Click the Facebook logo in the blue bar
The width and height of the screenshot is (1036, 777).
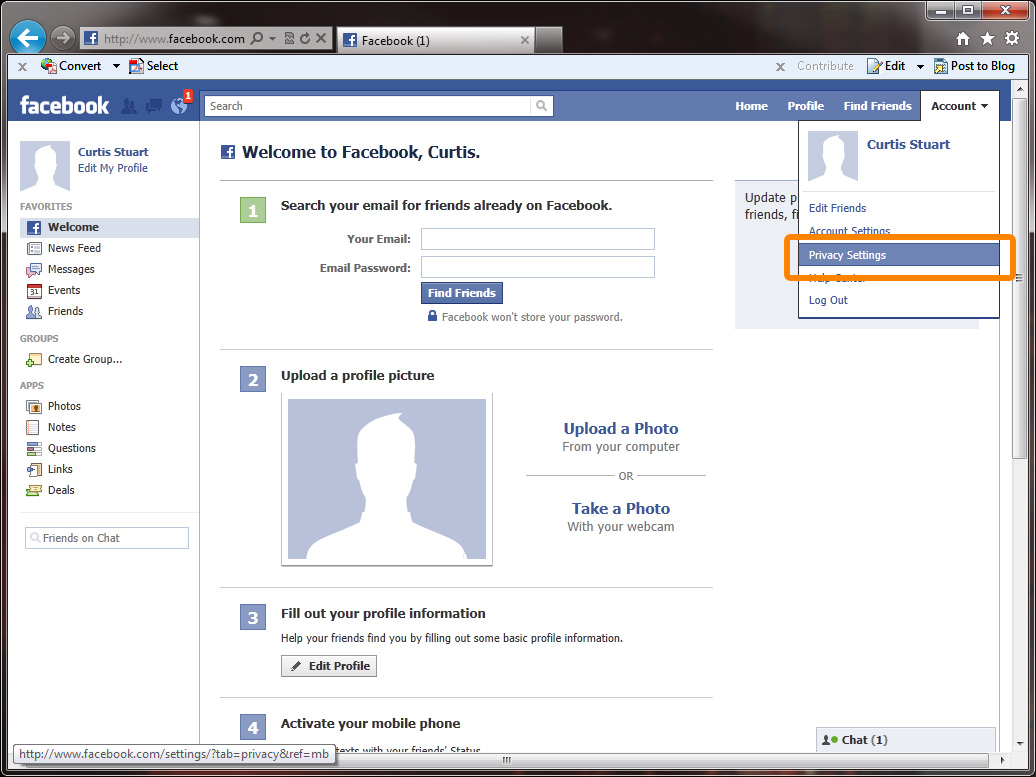tap(64, 106)
